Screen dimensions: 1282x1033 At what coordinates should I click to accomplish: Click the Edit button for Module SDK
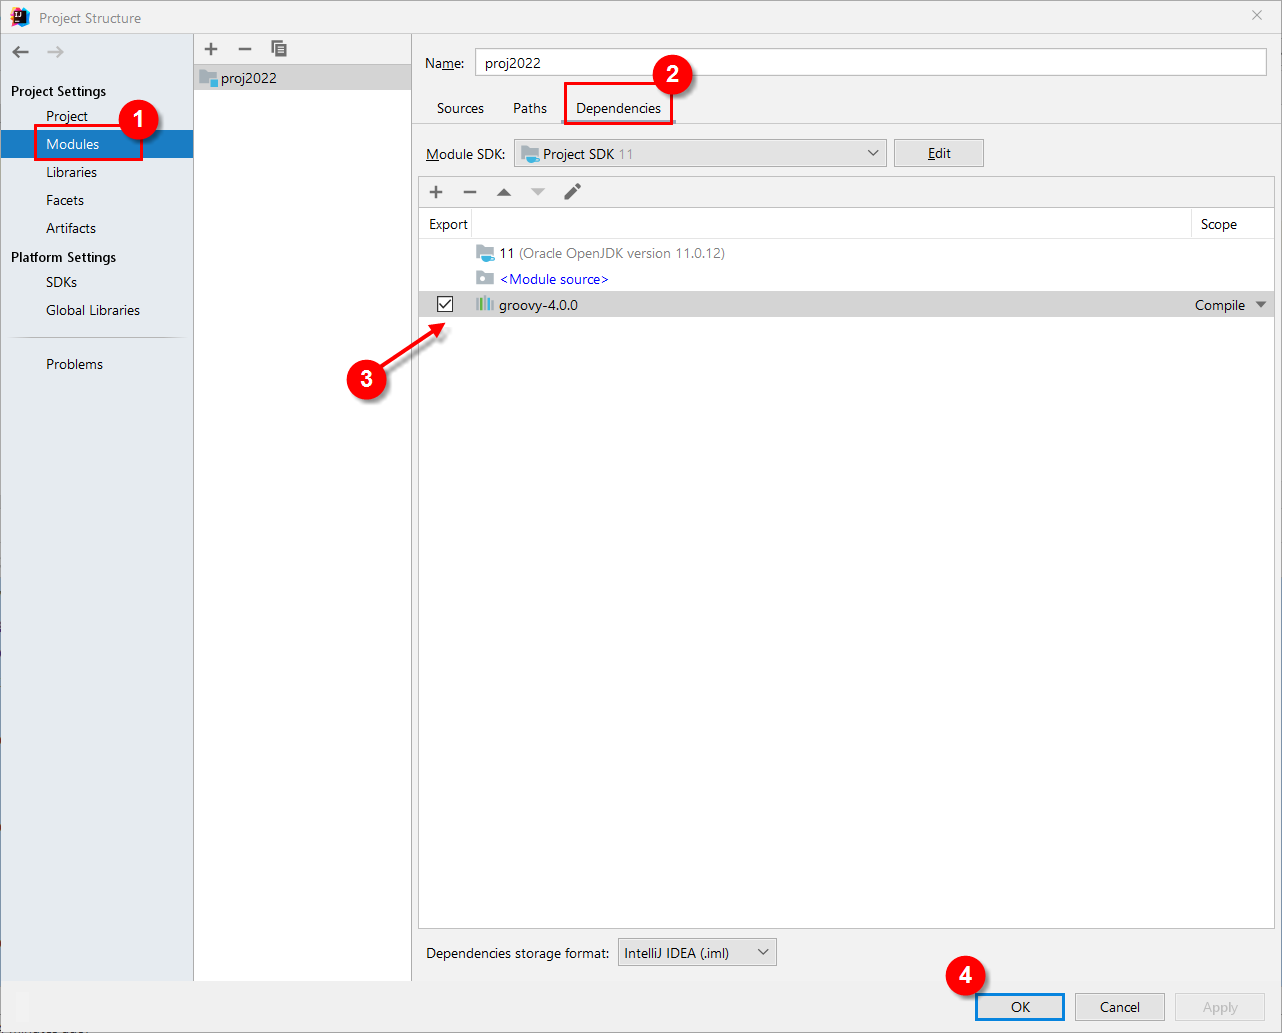tap(939, 153)
